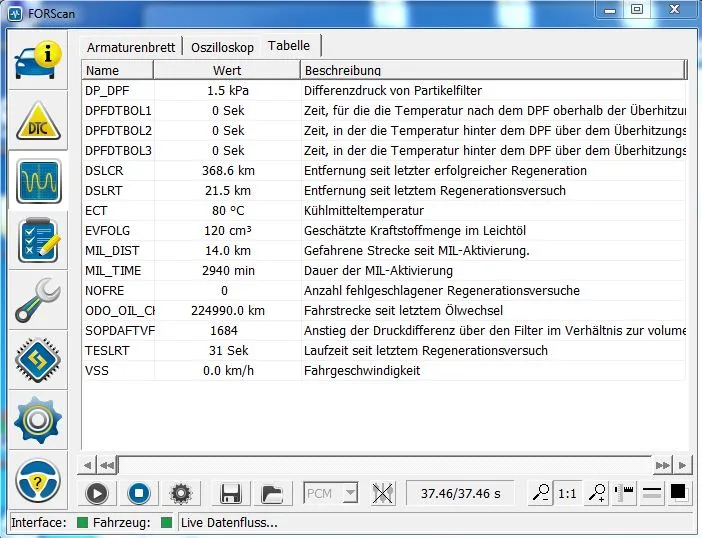The height and width of the screenshot is (538, 702).
Task: Open the tests checklist section
Action: pyautogui.click(x=39, y=242)
